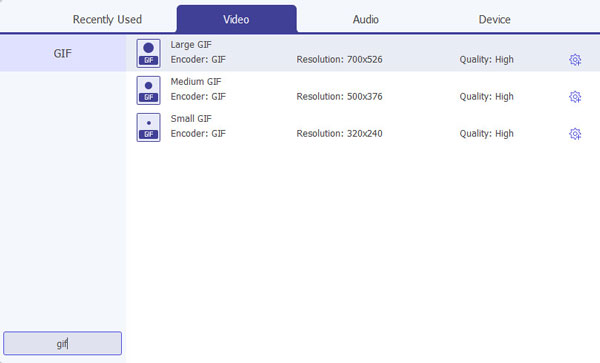Click the Large GIF format icon
Screen dimensions: 600x363
[x=148, y=53]
